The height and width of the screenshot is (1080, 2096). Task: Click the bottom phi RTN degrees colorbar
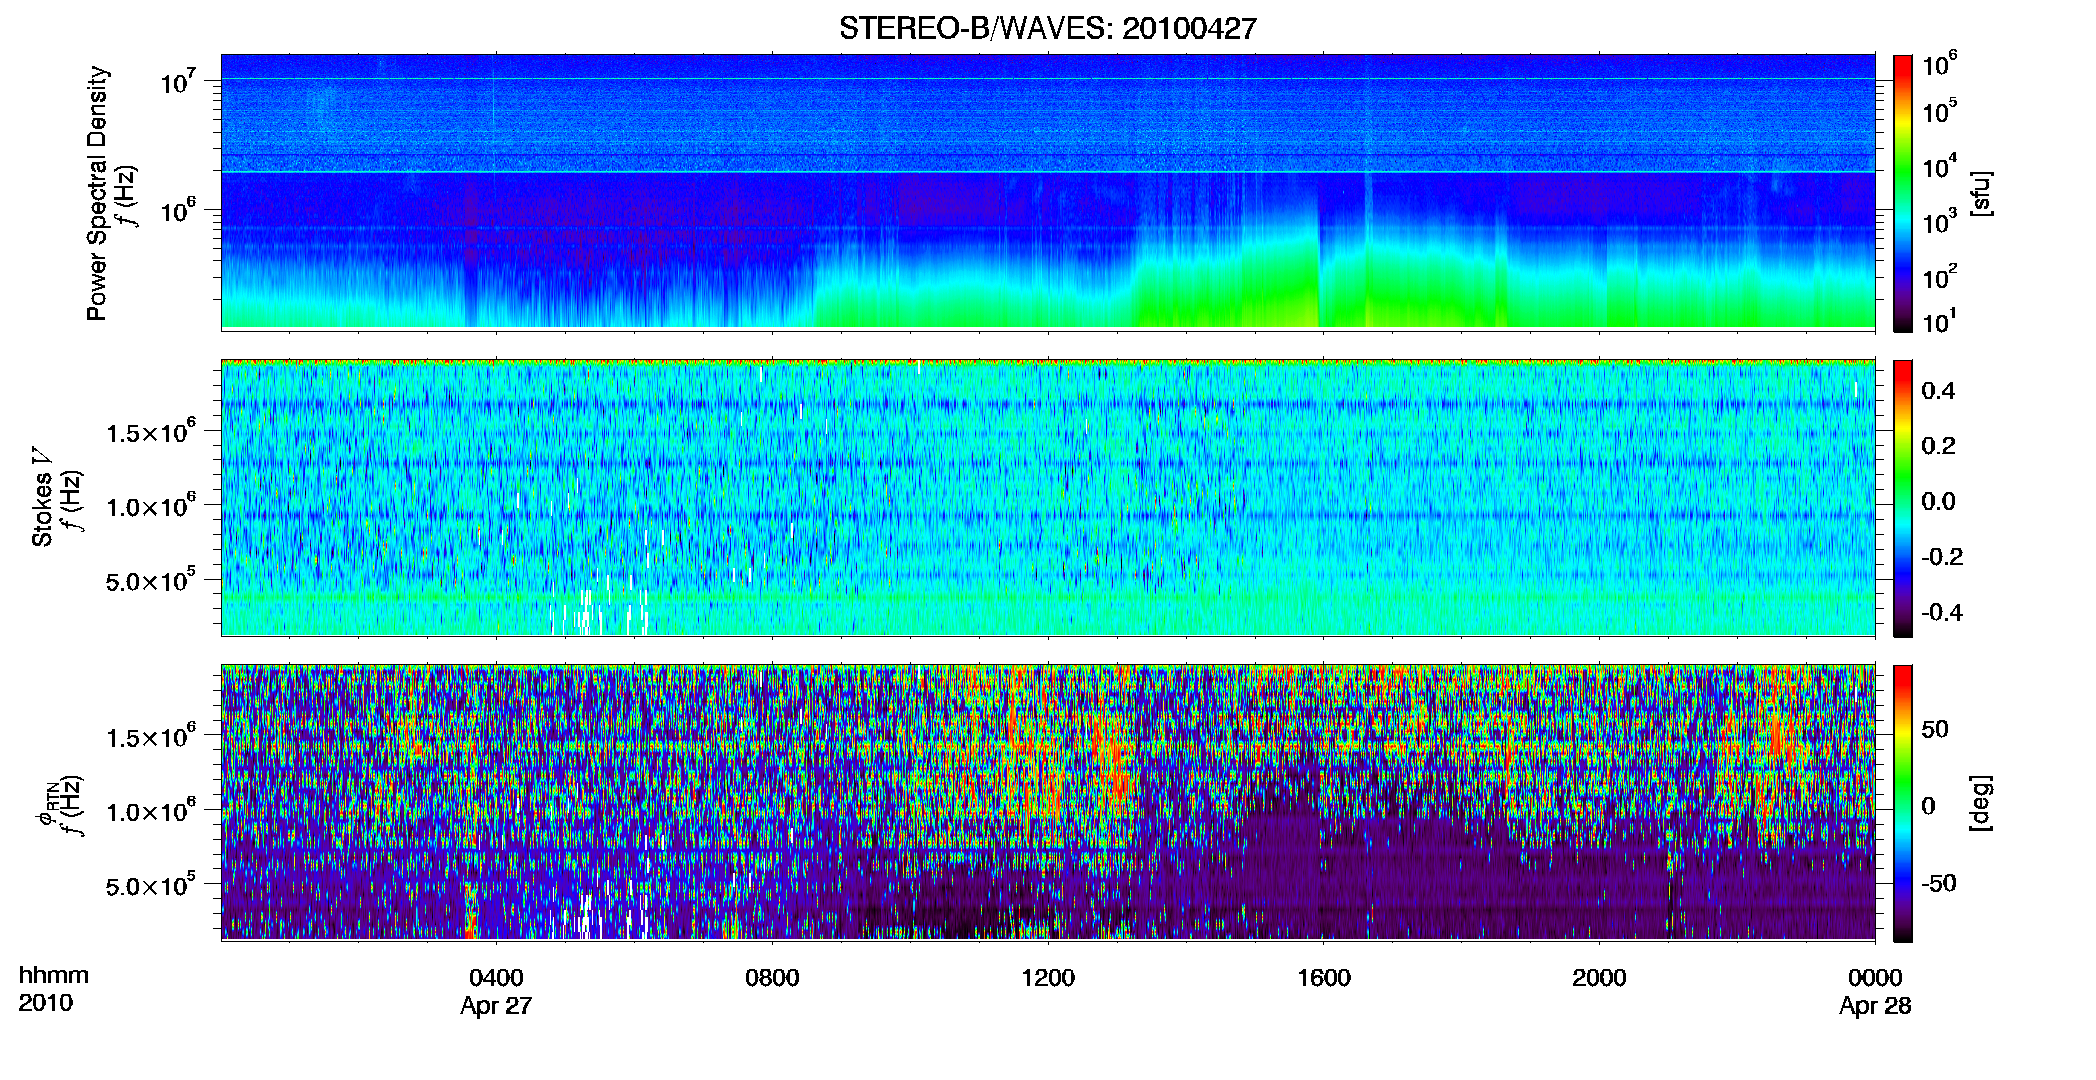(1903, 803)
